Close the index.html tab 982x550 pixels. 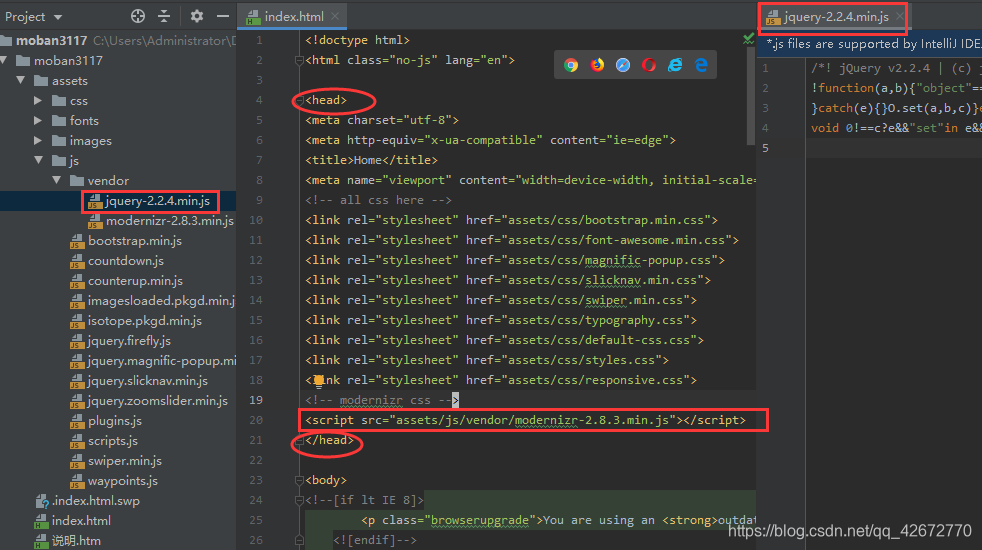335,16
